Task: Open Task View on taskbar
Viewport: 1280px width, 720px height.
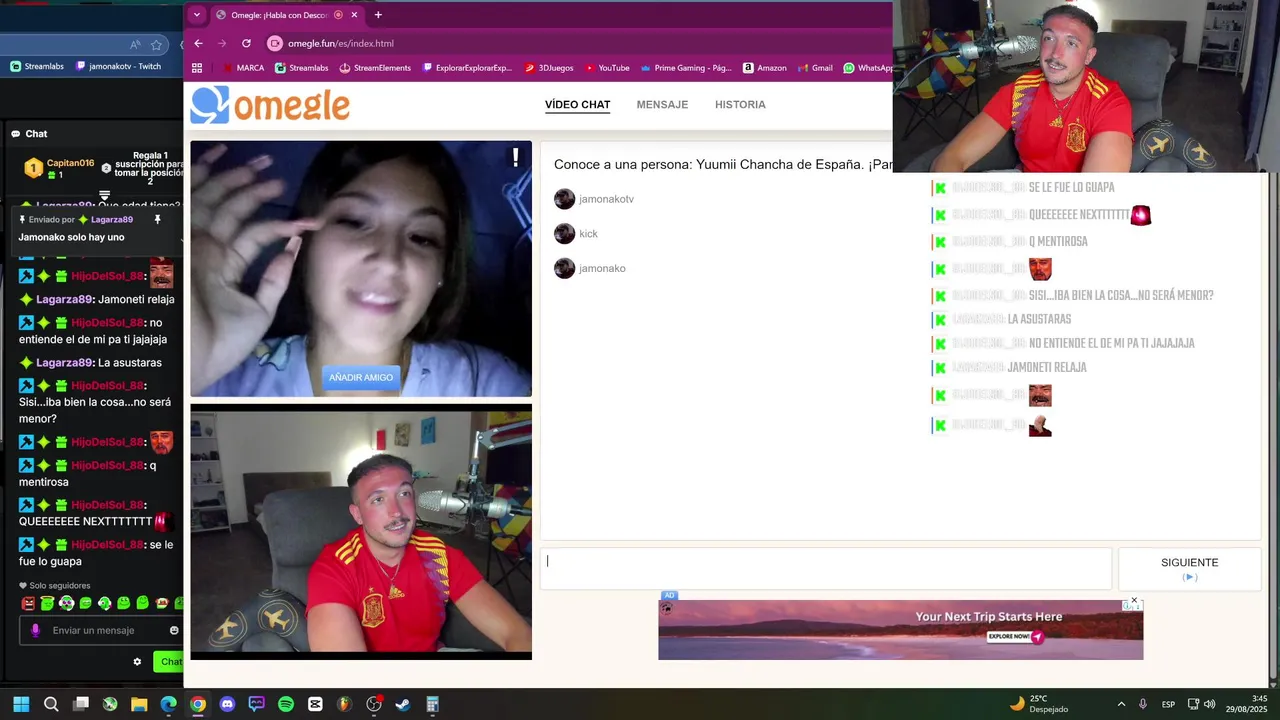Action: click(81, 704)
